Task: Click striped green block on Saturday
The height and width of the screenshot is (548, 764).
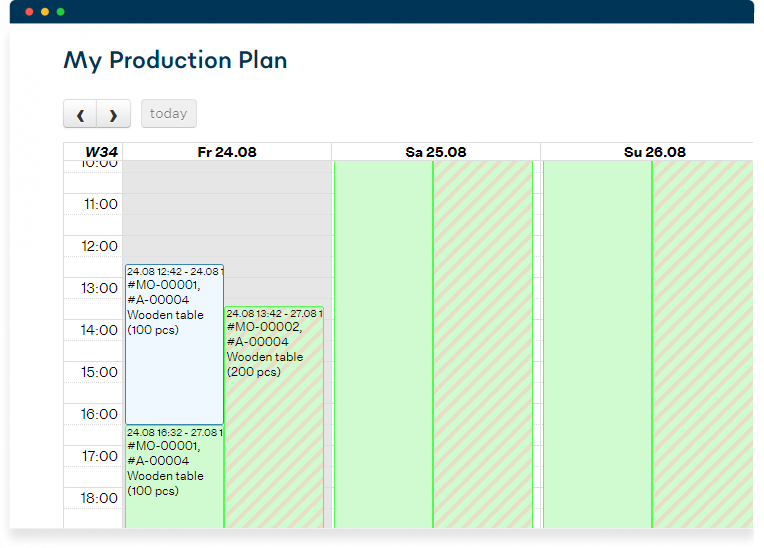Action: tap(482, 340)
